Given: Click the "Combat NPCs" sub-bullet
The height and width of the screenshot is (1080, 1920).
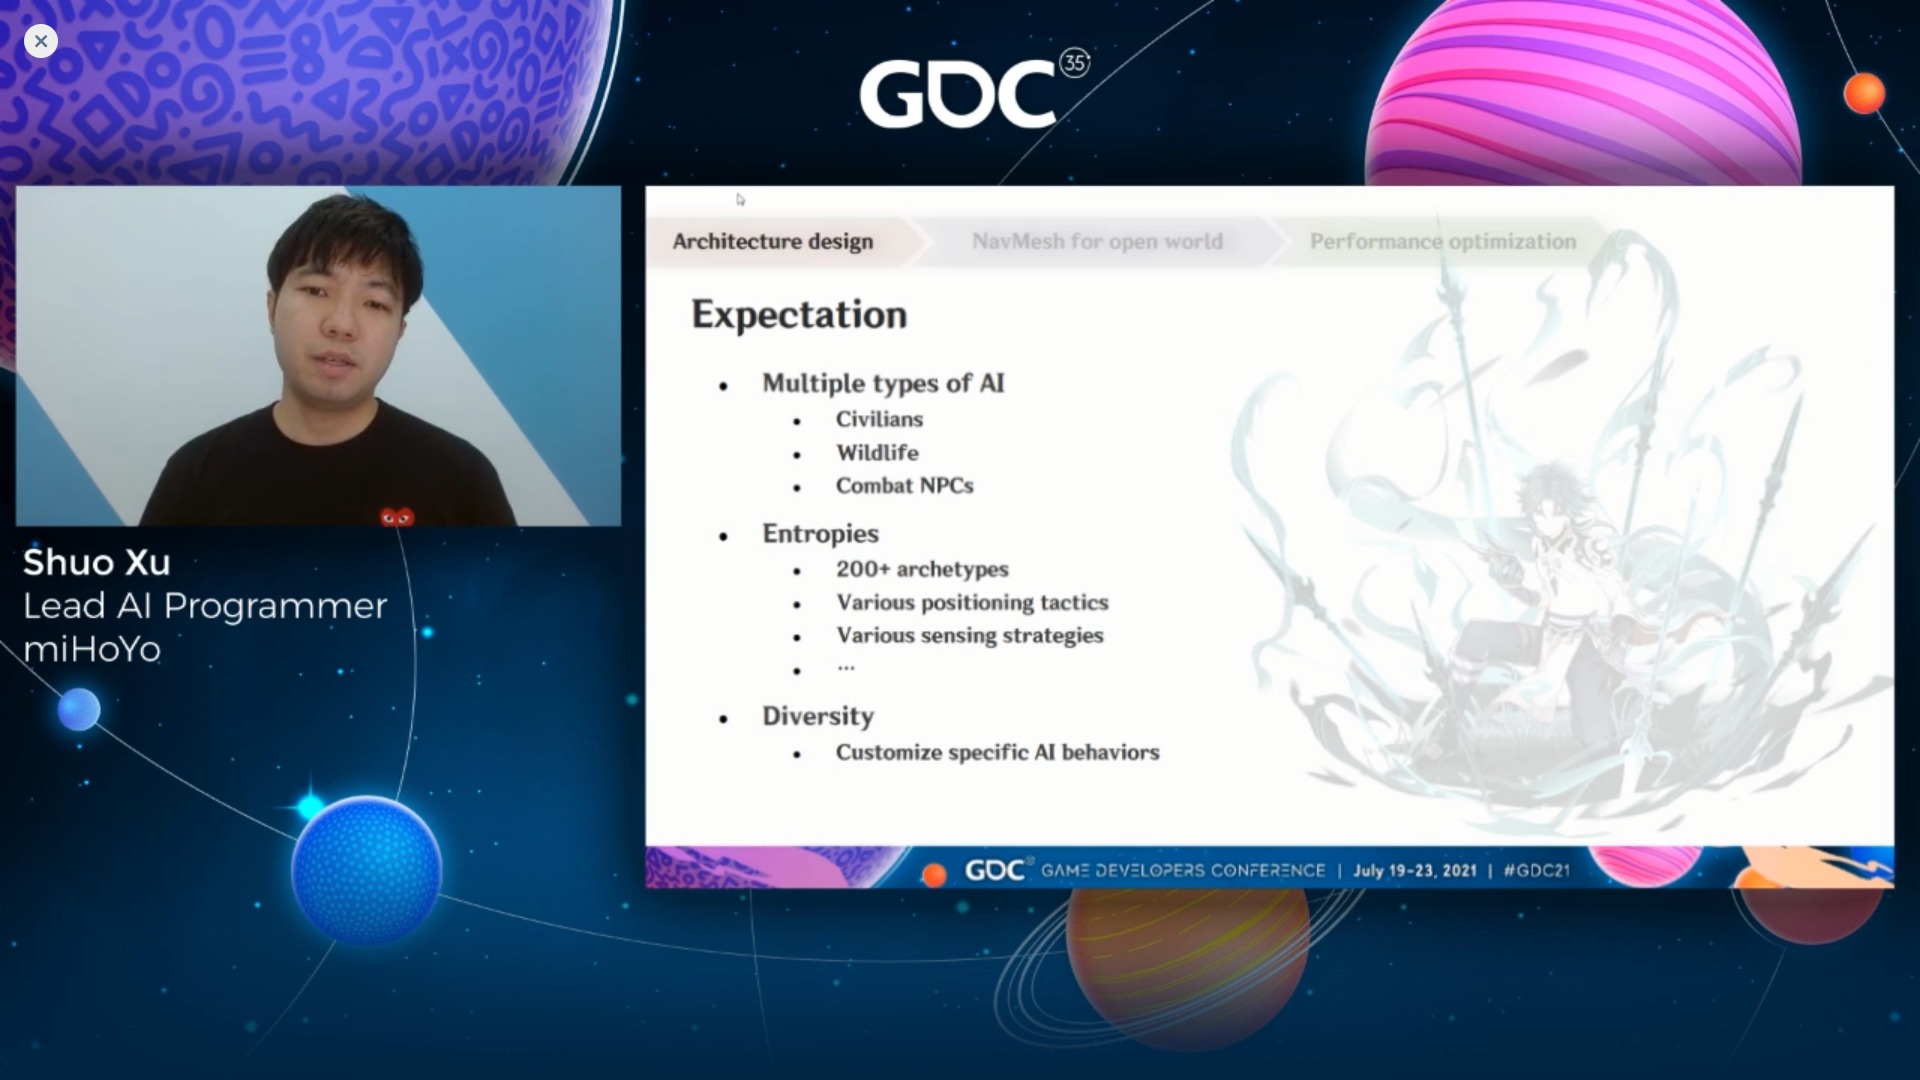Looking at the screenshot, I should click(x=905, y=485).
